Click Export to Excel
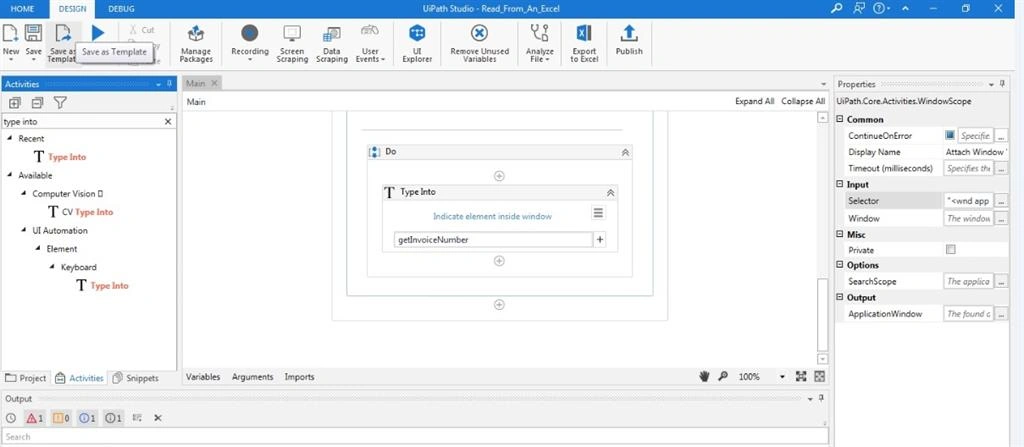The image size is (1024, 447). 584,43
